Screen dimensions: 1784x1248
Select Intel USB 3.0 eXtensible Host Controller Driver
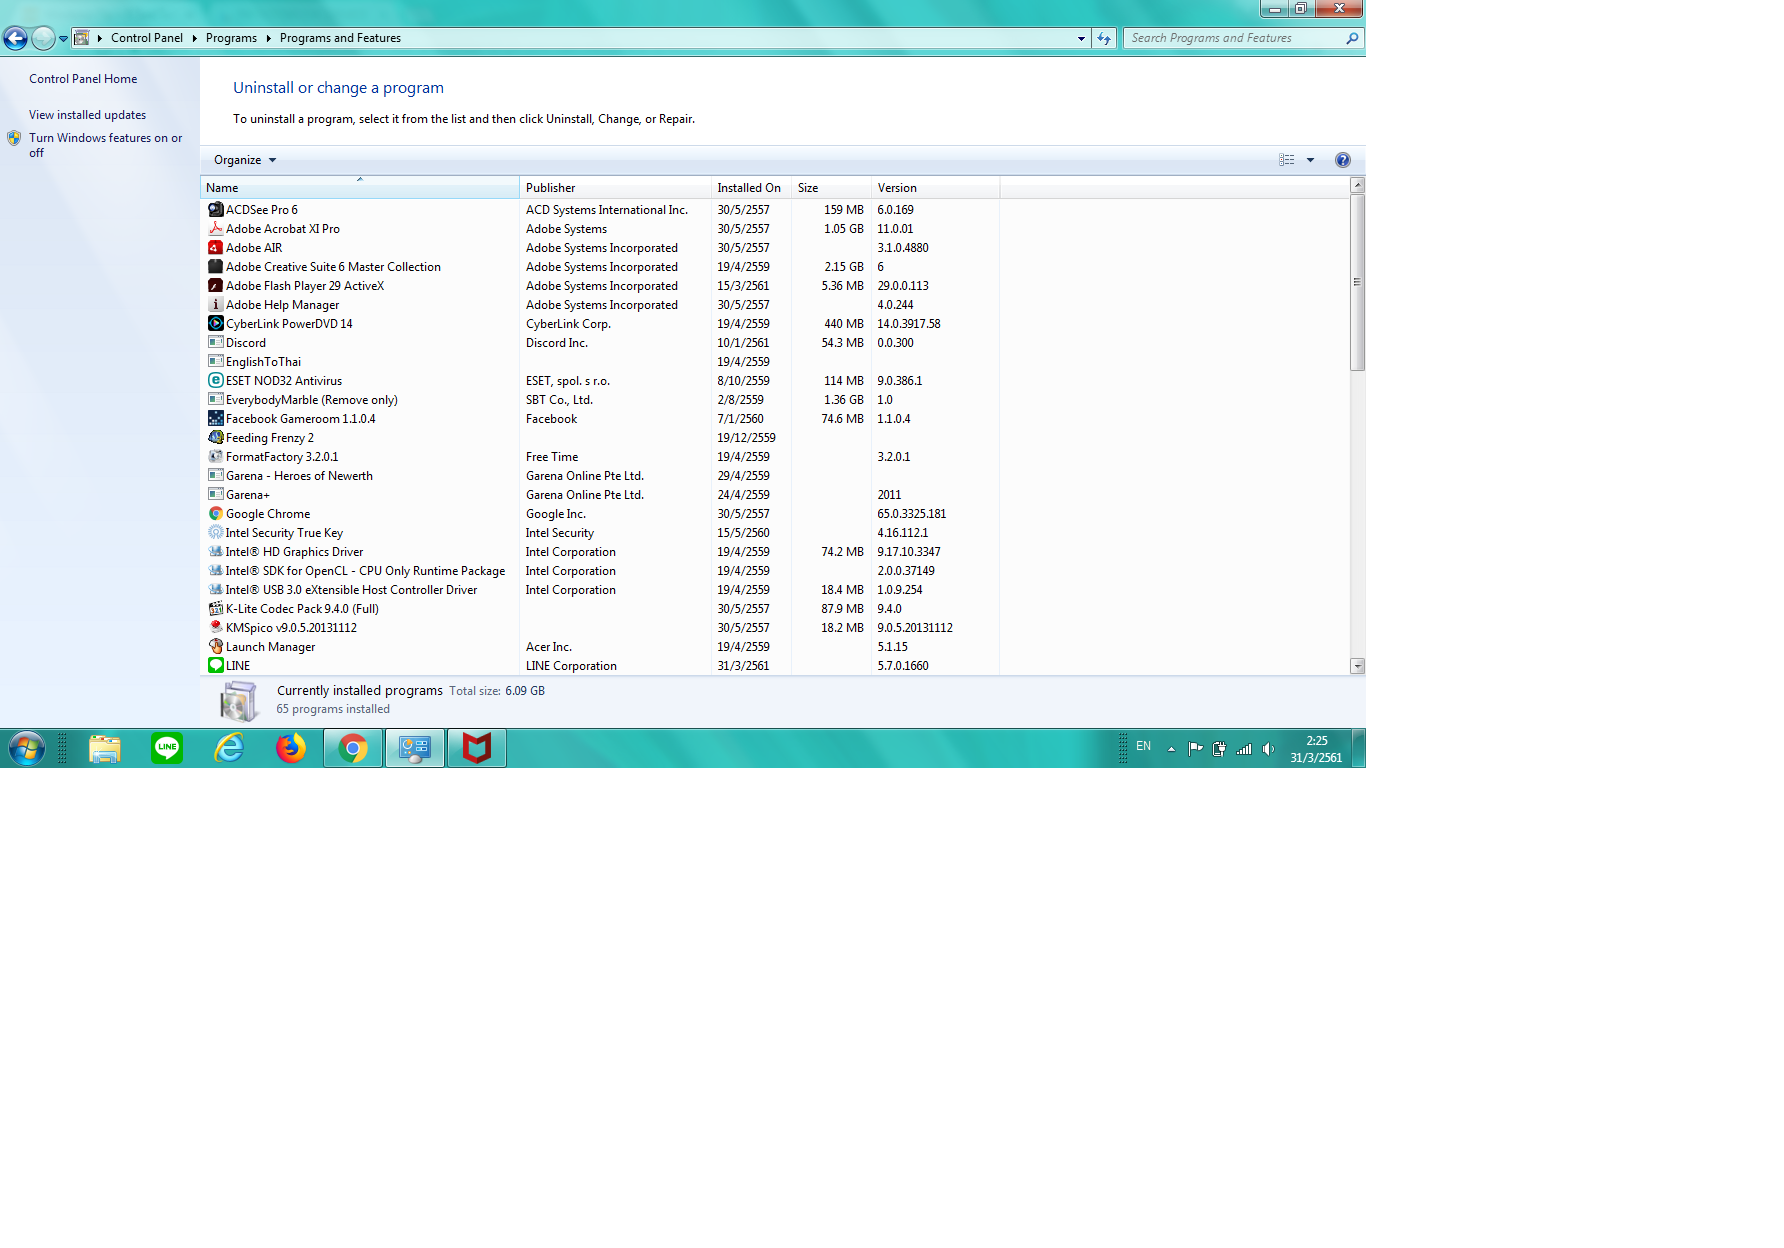[600, 589]
